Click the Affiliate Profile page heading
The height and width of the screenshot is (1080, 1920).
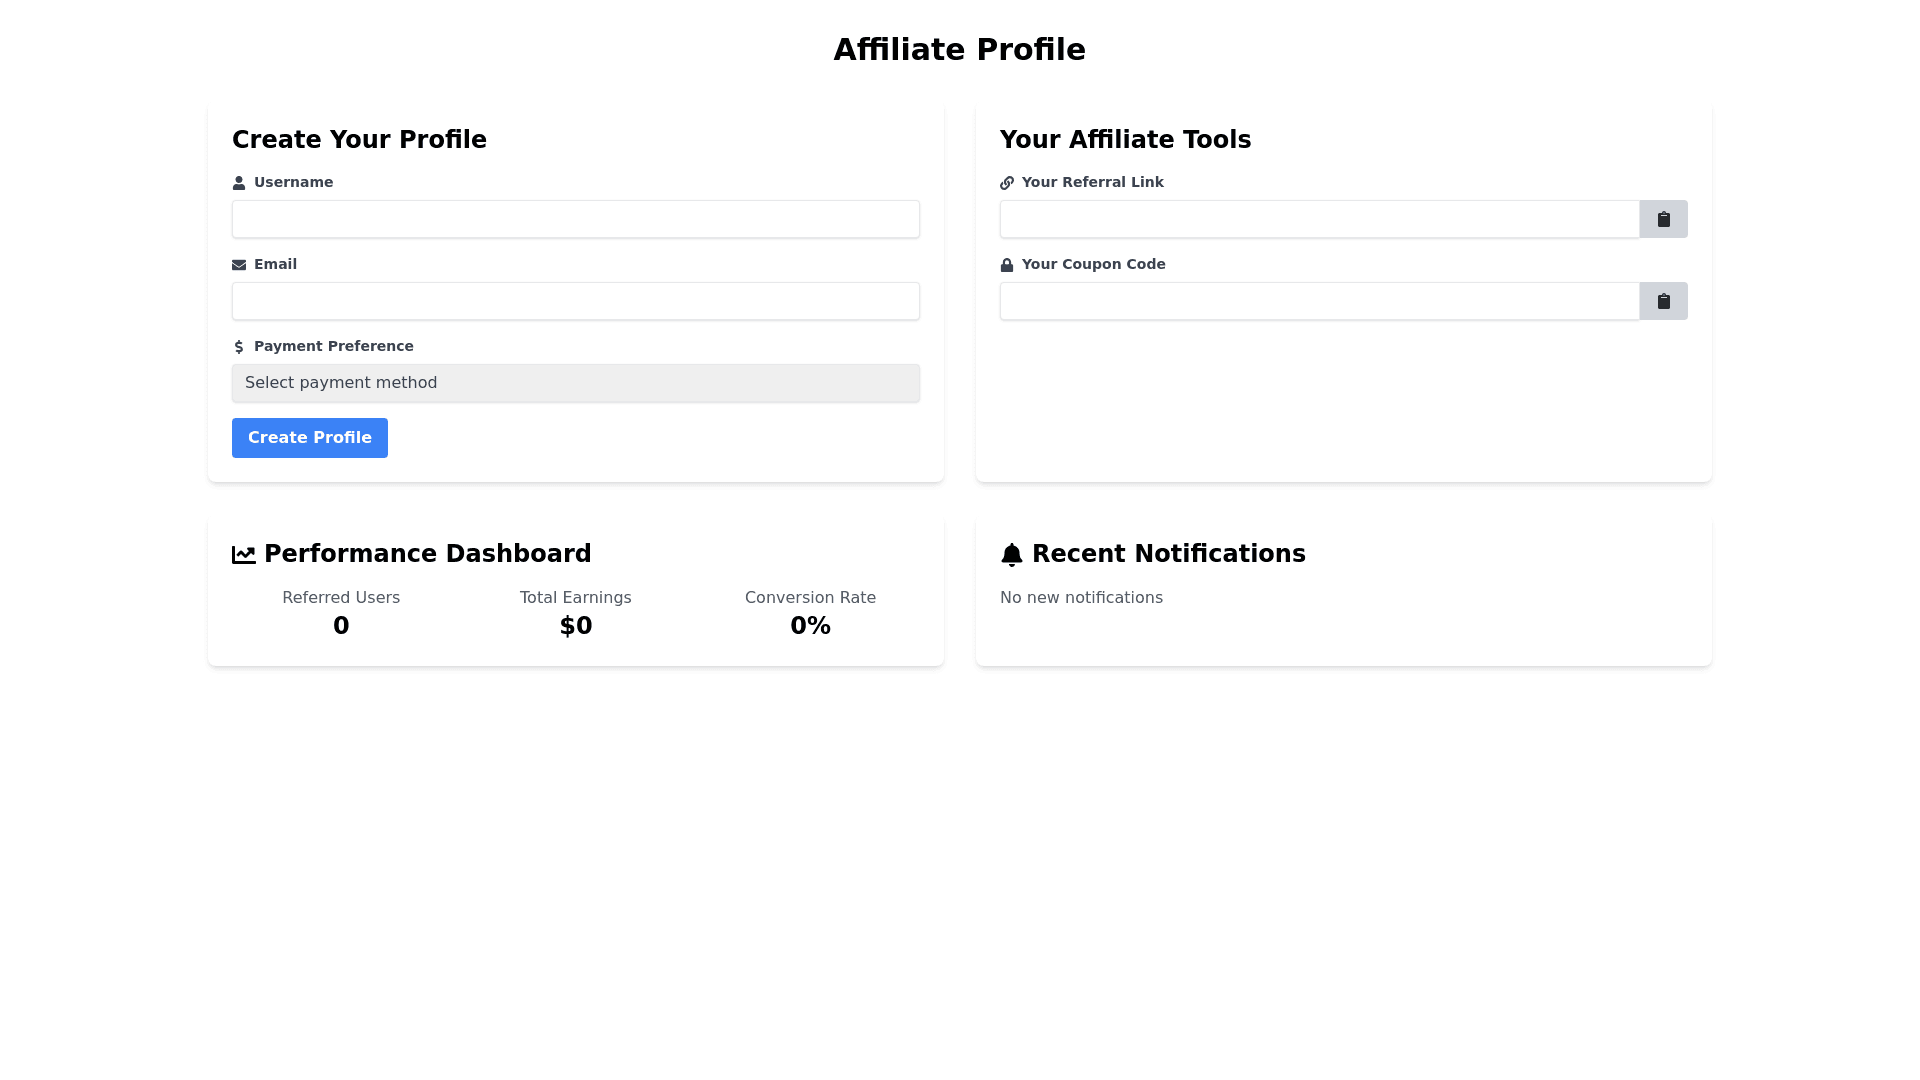[x=959, y=50]
